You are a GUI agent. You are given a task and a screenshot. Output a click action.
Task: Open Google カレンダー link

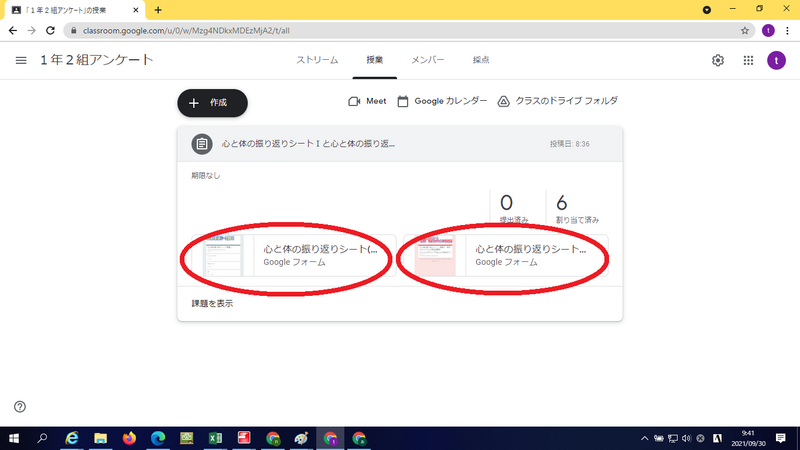click(x=442, y=101)
